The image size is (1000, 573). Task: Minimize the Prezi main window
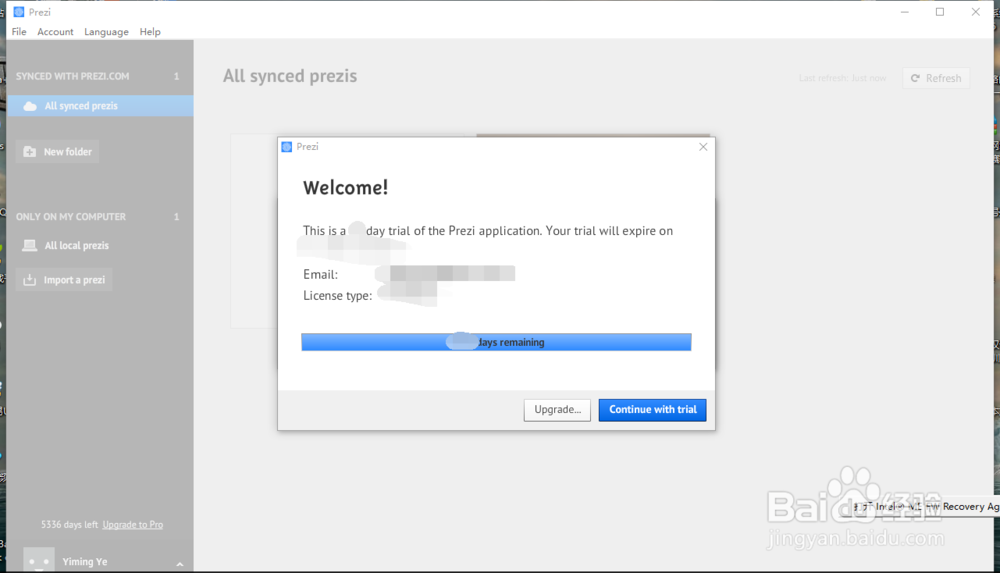(x=904, y=12)
